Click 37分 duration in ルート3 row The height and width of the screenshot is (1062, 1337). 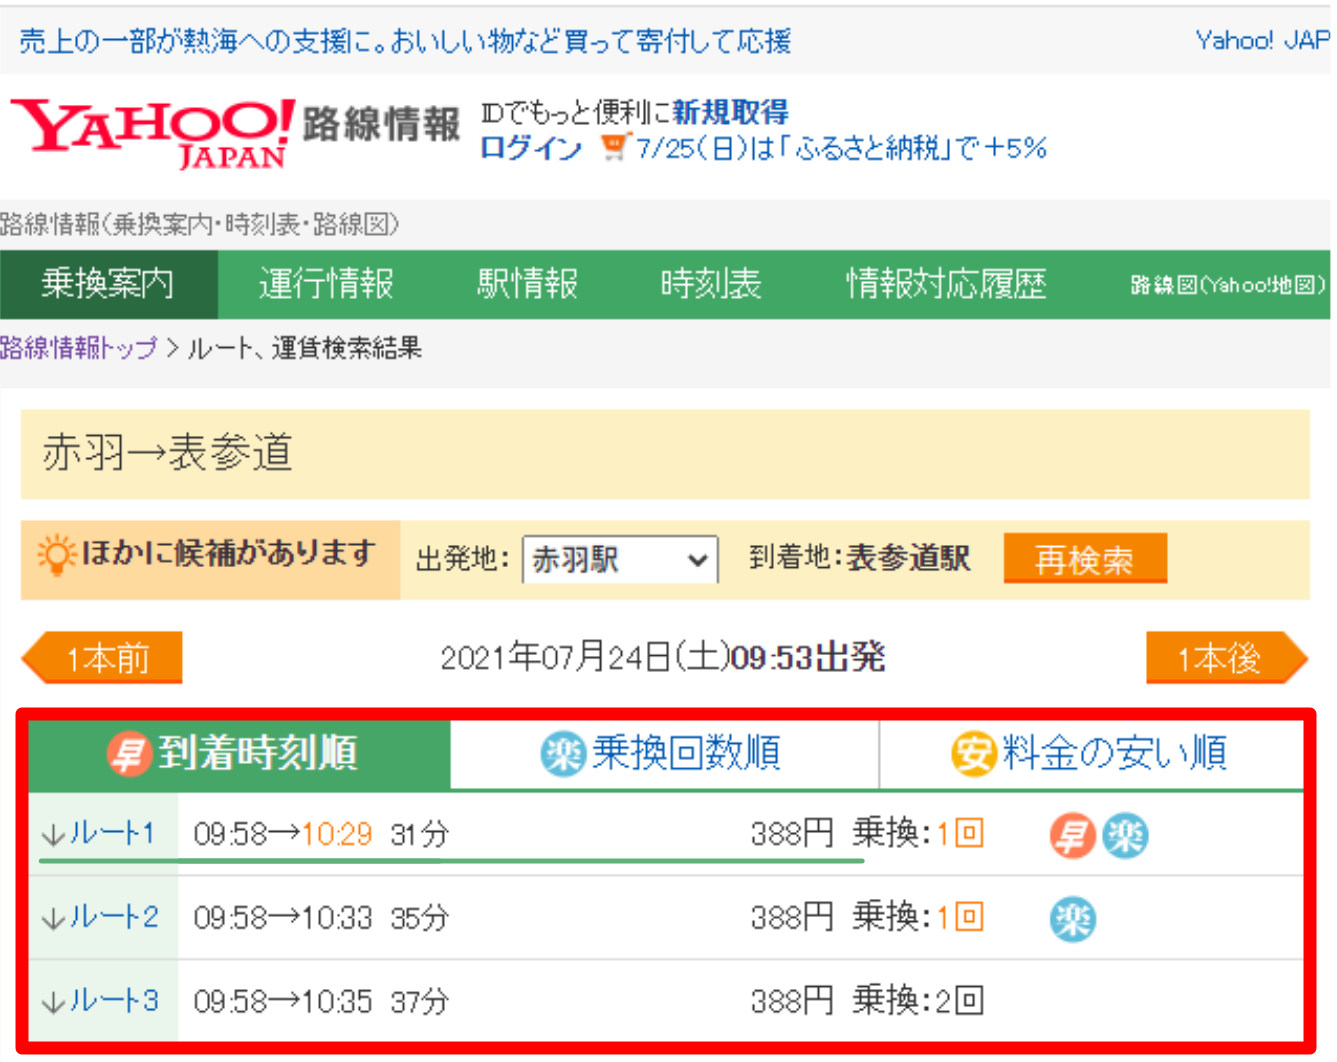click(x=420, y=1001)
